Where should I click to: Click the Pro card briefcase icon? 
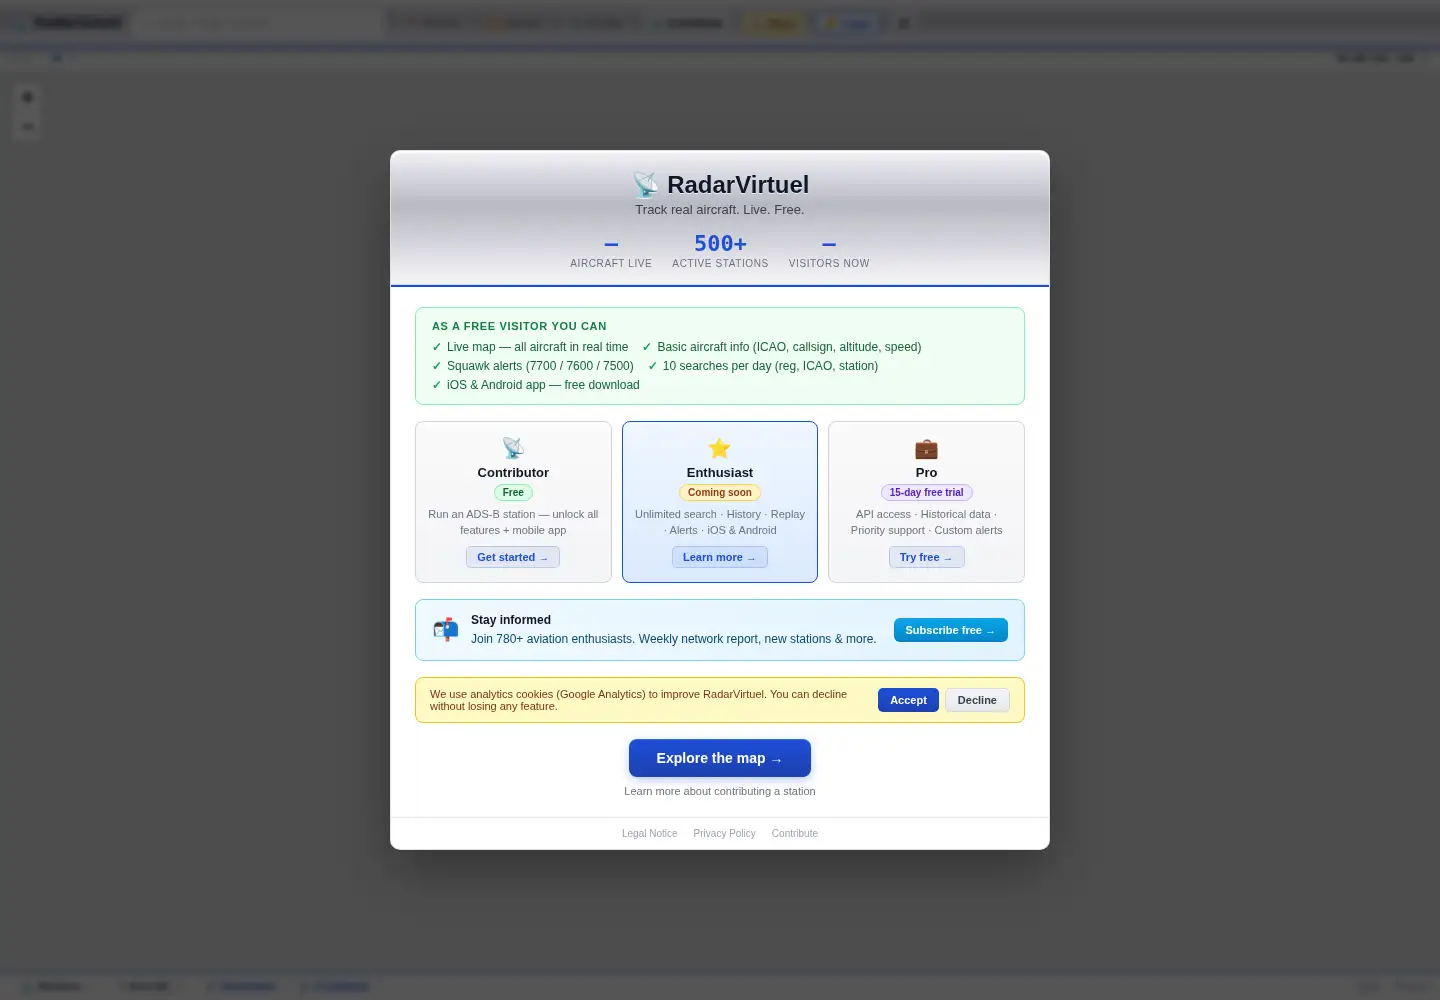click(926, 448)
